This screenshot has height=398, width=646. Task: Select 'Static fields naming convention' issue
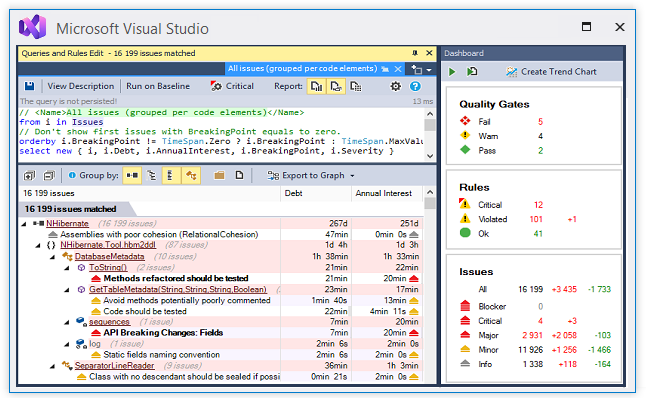coord(162,354)
